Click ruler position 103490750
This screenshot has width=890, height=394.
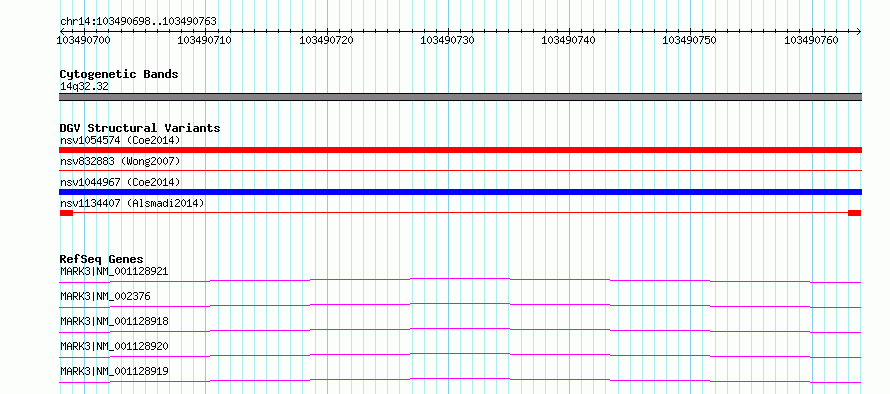[x=690, y=40]
